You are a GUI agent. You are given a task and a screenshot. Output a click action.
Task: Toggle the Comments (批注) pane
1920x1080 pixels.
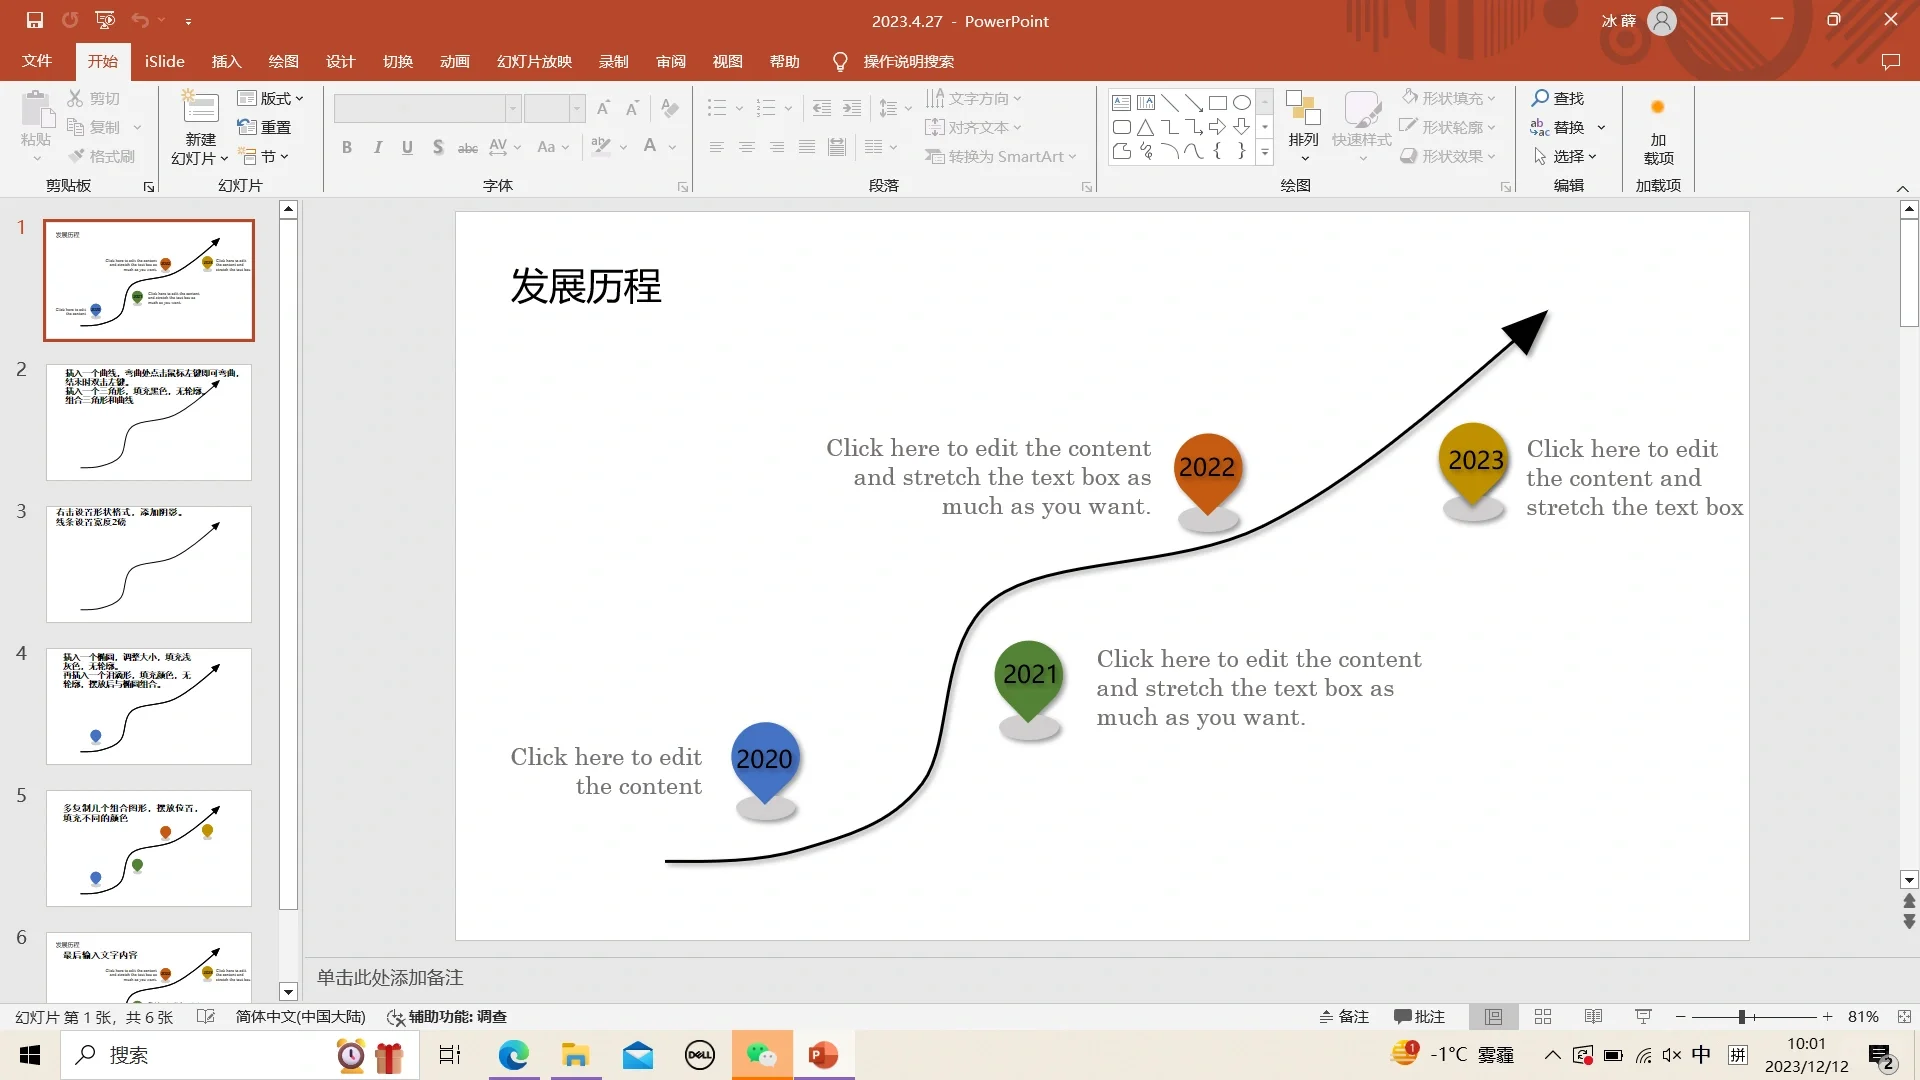(1419, 1017)
